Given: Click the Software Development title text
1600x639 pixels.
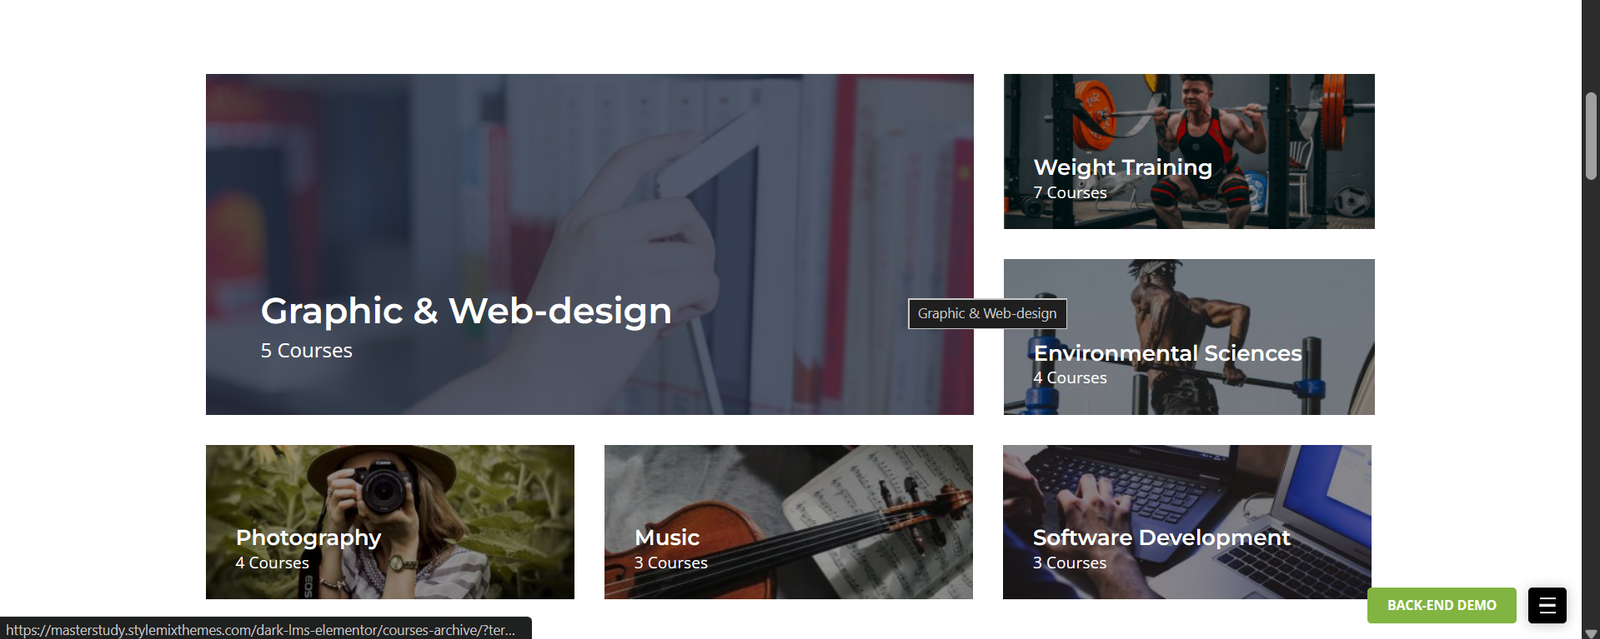Looking at the screenshot, I should pyautogui.click(x=1162, y=538).
